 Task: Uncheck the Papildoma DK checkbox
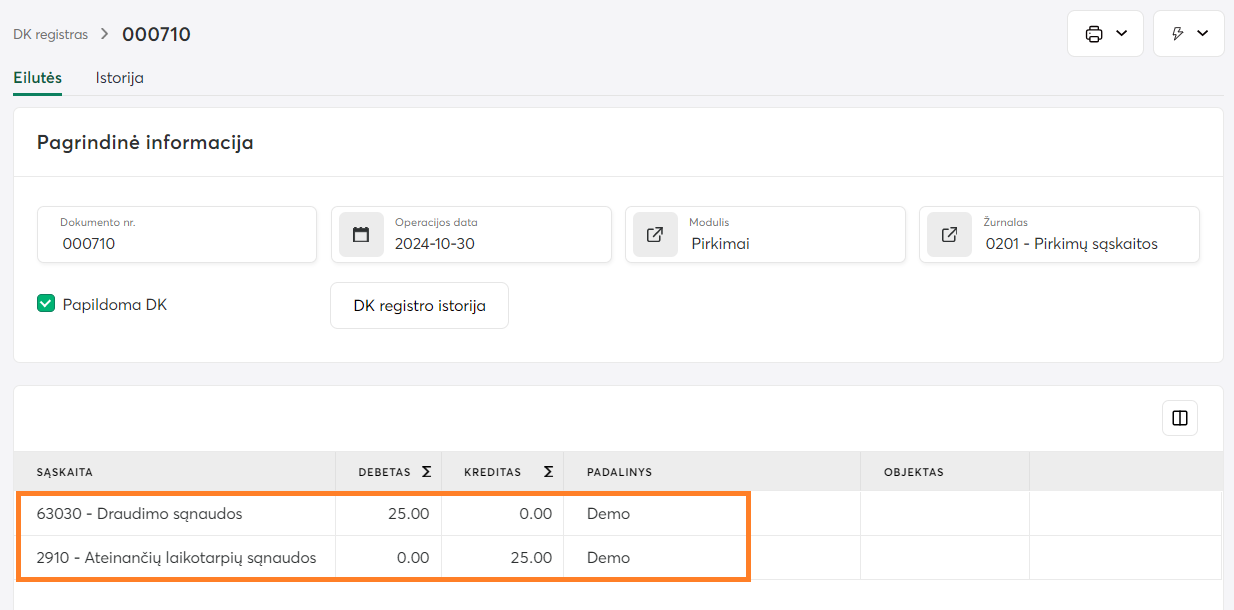coord(46,304)
